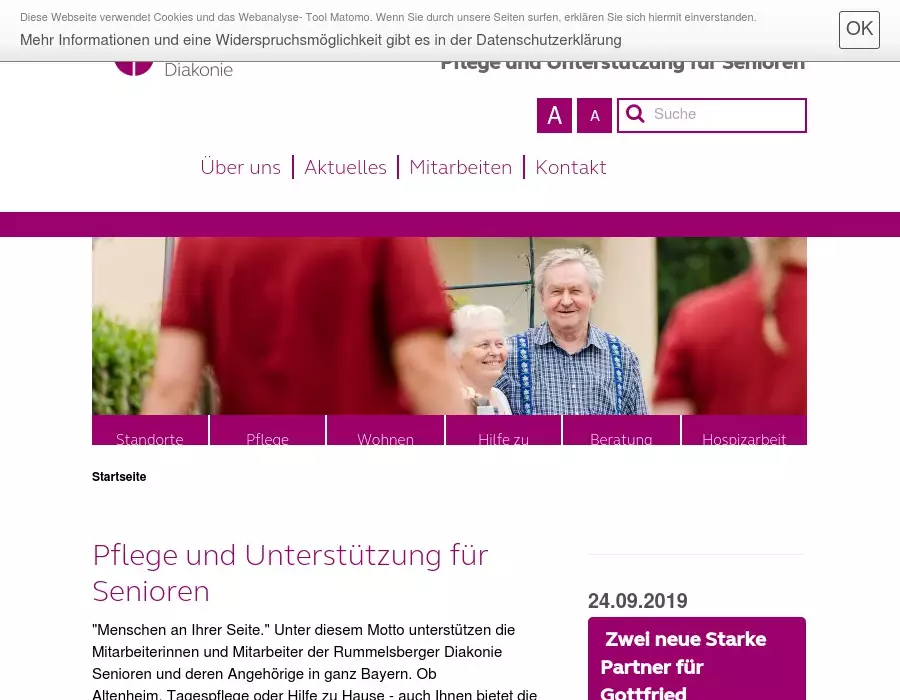This screenshot has height=700, width=900.
Task: Dismiss cookie notice with OK button
Action: [x=859, y=30]
